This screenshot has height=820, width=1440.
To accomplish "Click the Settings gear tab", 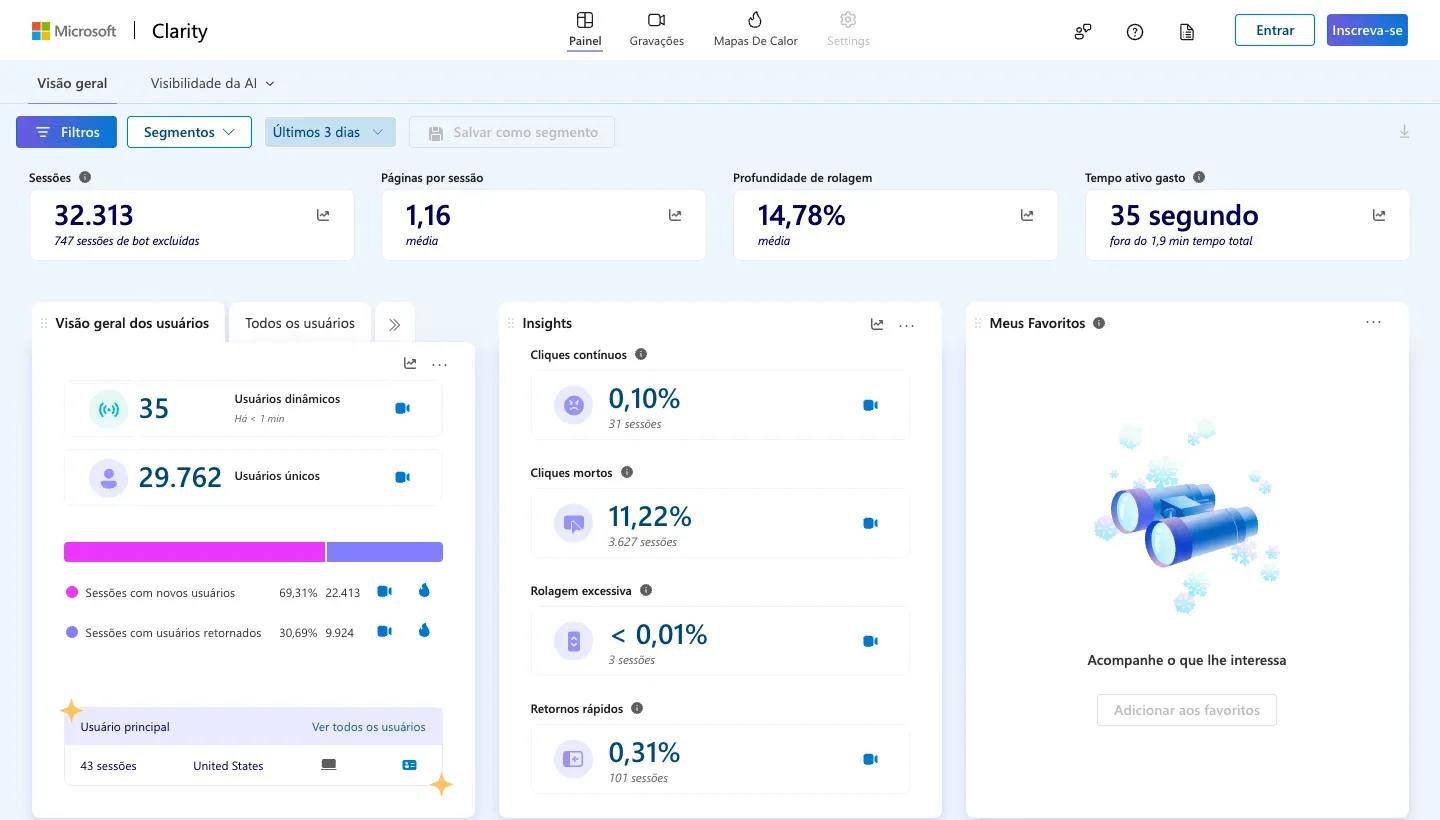I will (848, 30).
